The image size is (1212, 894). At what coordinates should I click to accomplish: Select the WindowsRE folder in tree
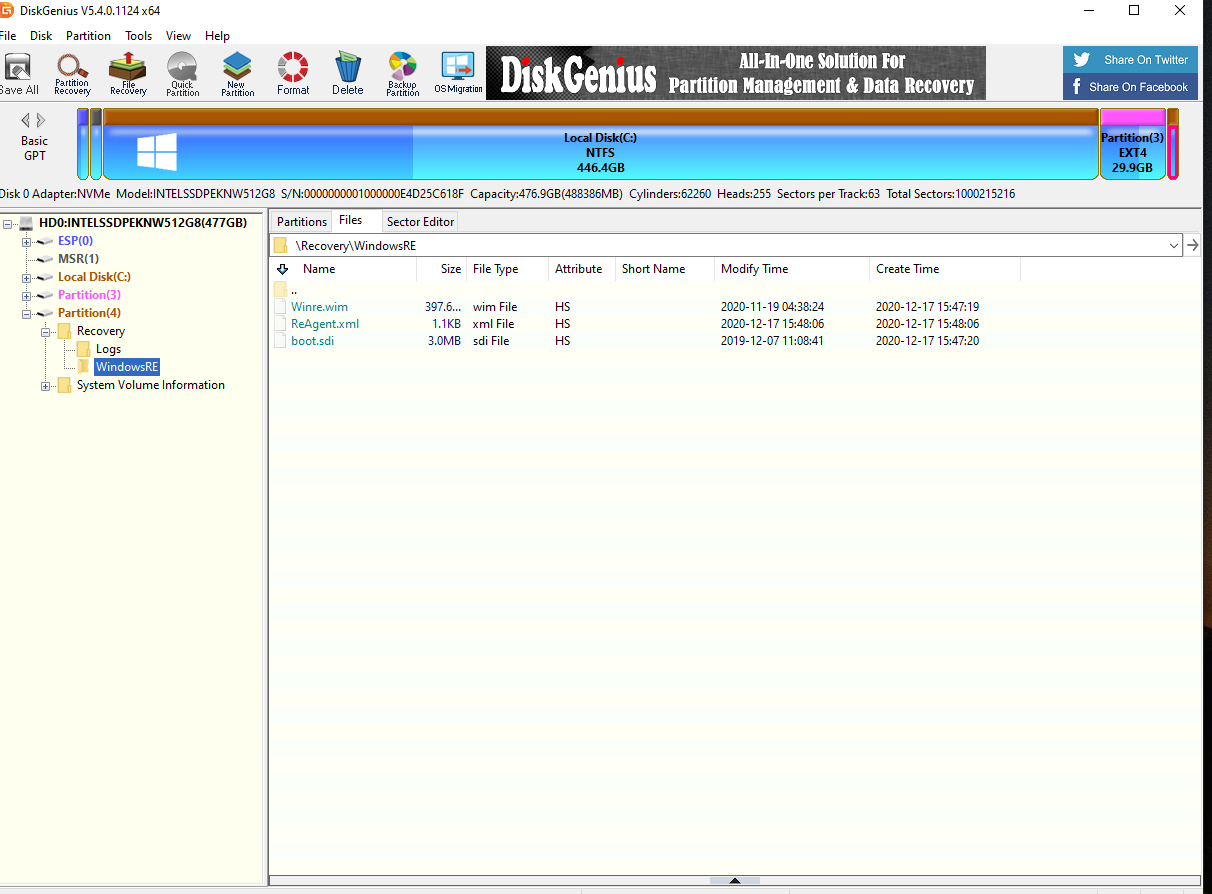tap(127, 367)
